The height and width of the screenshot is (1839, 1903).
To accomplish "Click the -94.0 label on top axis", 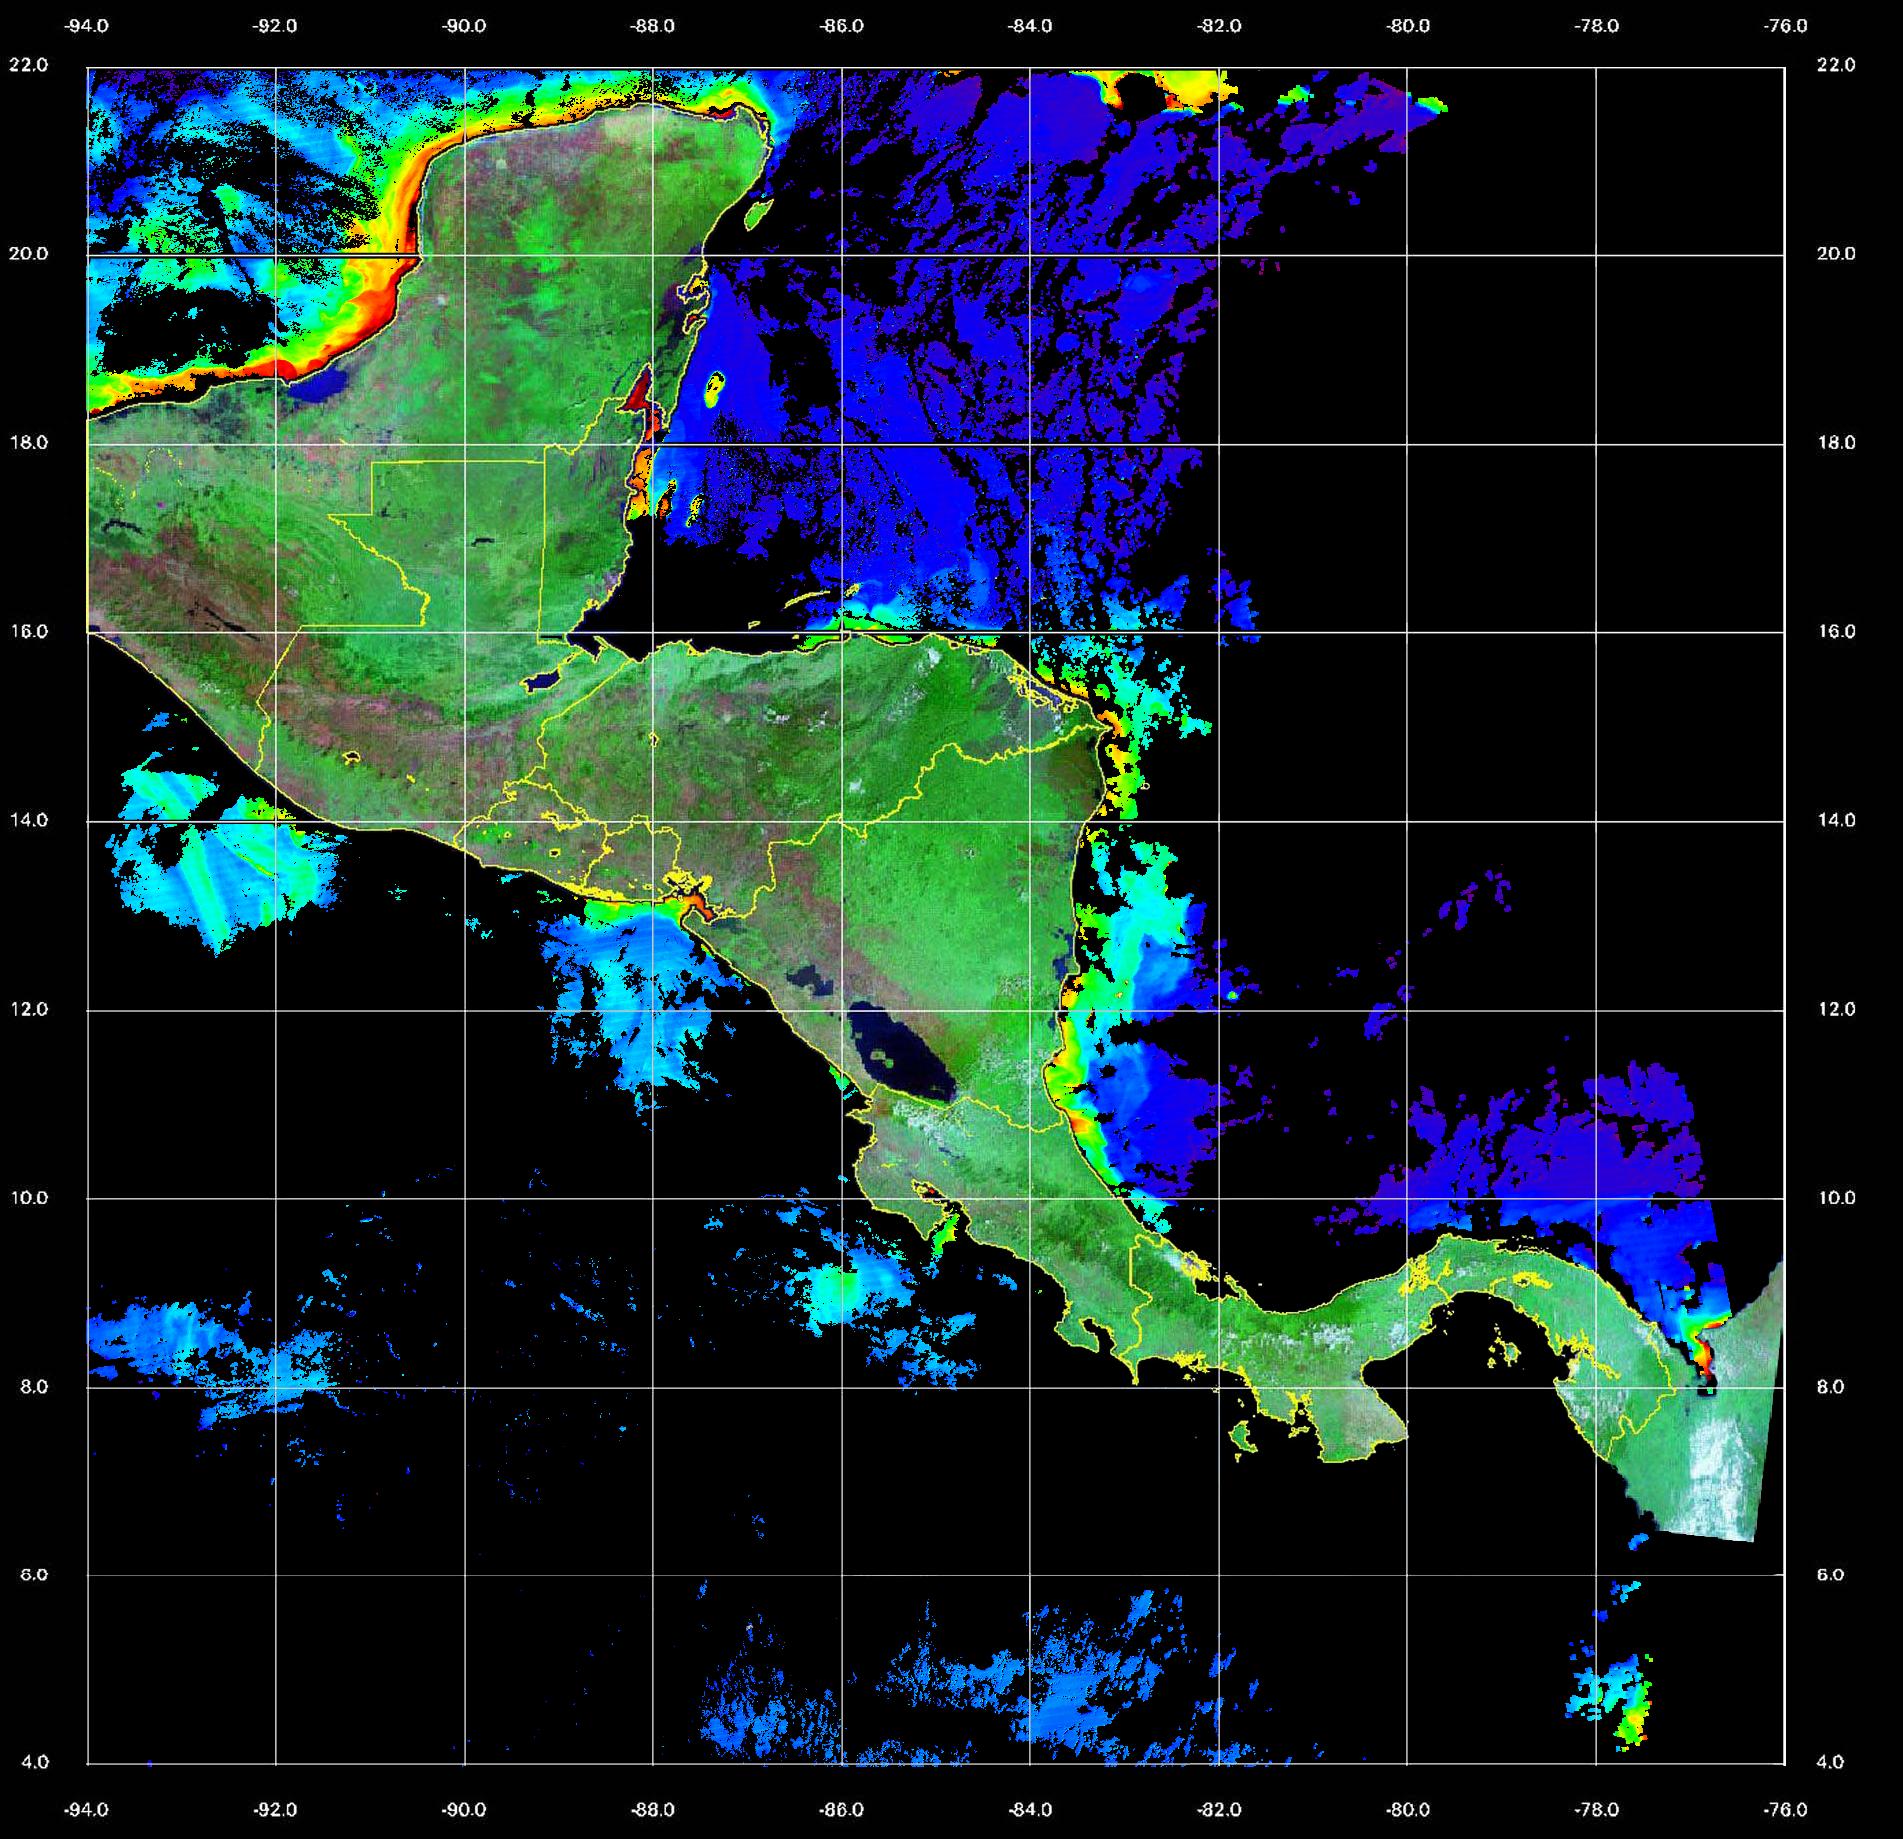I will pyautogui.click(x=87, y=26).
